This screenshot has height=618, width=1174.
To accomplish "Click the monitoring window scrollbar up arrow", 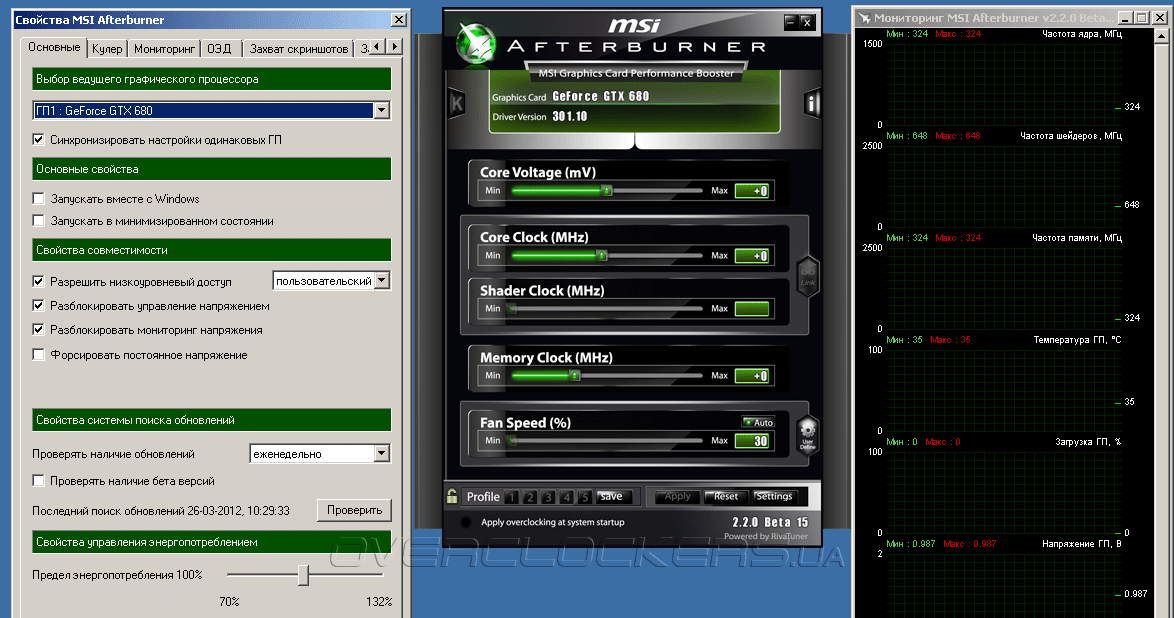I will 1161,35.
